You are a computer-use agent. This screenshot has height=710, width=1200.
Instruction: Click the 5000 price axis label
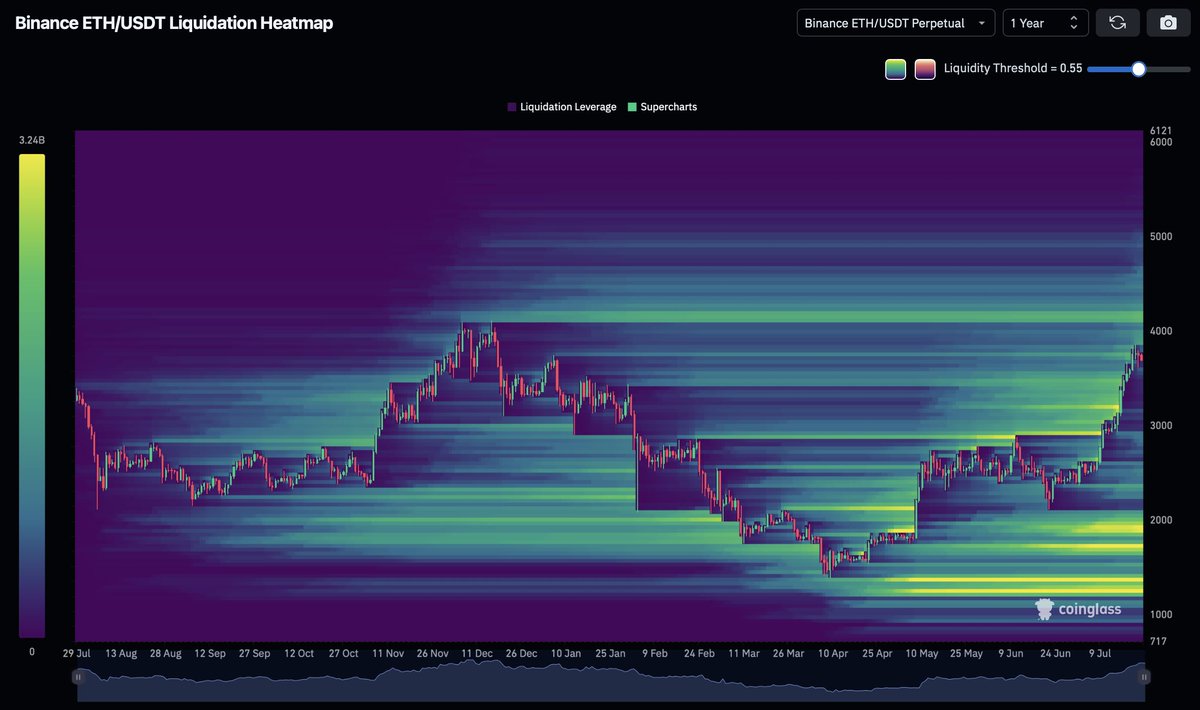point(1161,237)
